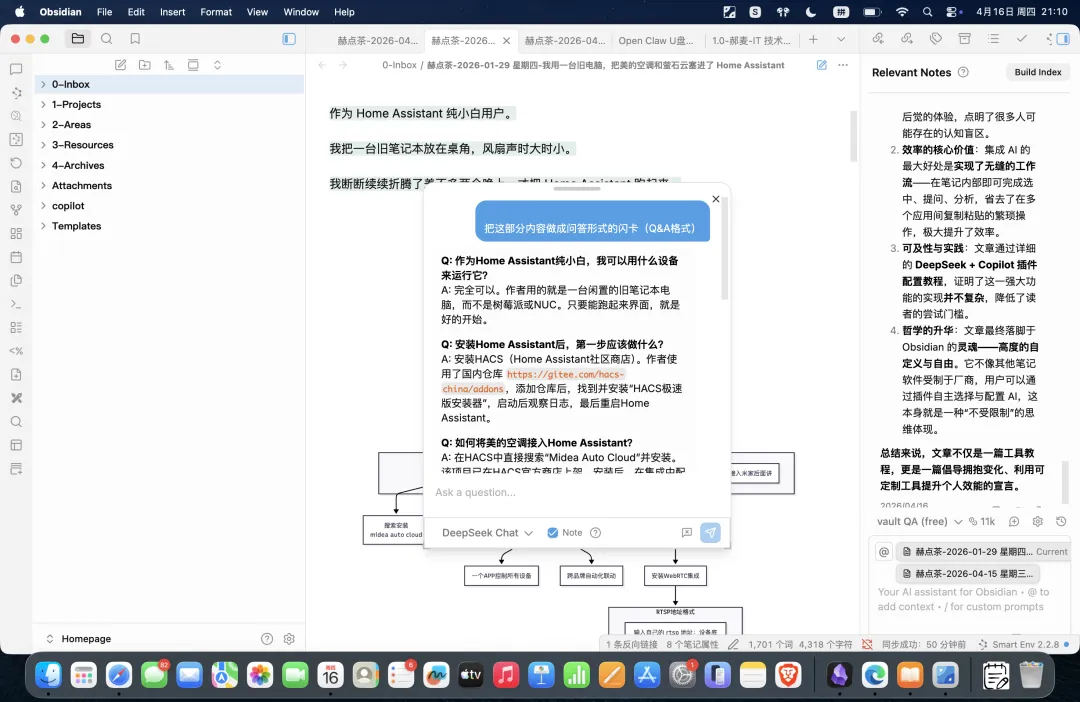Create a new folder in explorer

[145, 65]
